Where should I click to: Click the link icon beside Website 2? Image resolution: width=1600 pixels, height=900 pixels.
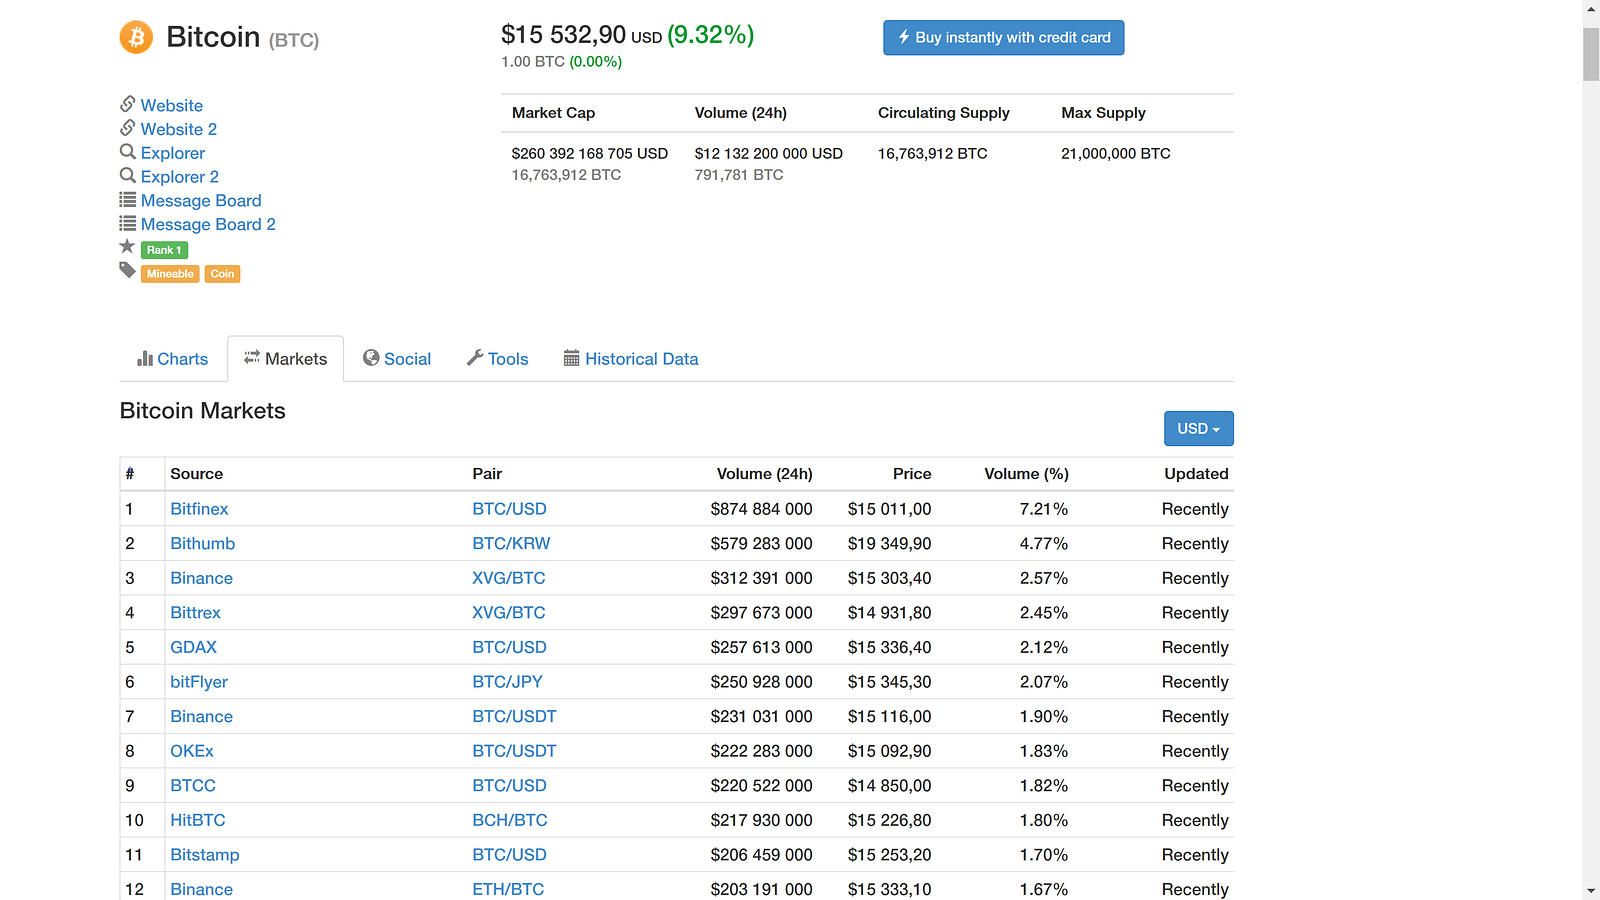coord(128,128)
